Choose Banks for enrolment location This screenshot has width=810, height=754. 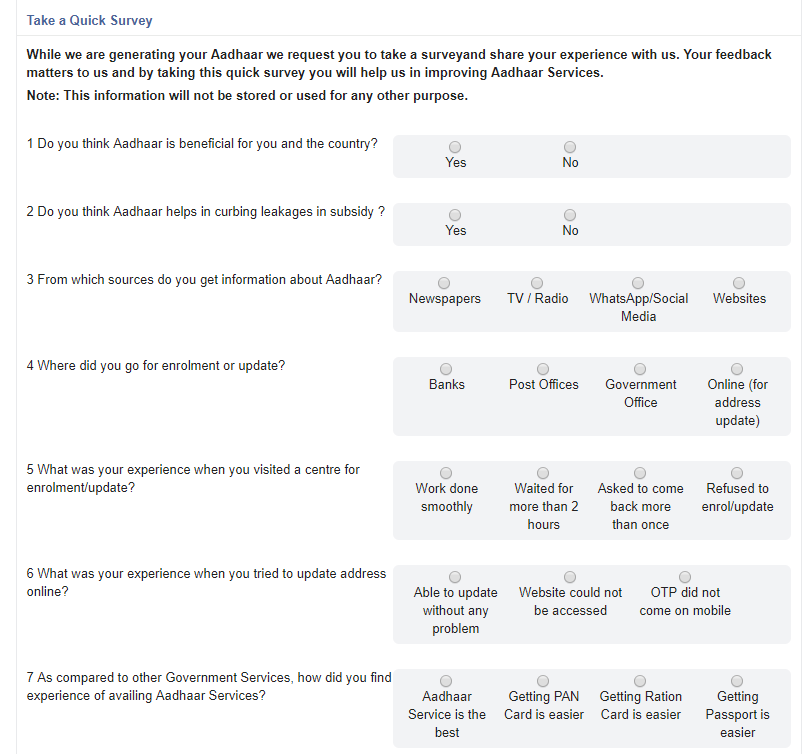click(x=446, y=369)
